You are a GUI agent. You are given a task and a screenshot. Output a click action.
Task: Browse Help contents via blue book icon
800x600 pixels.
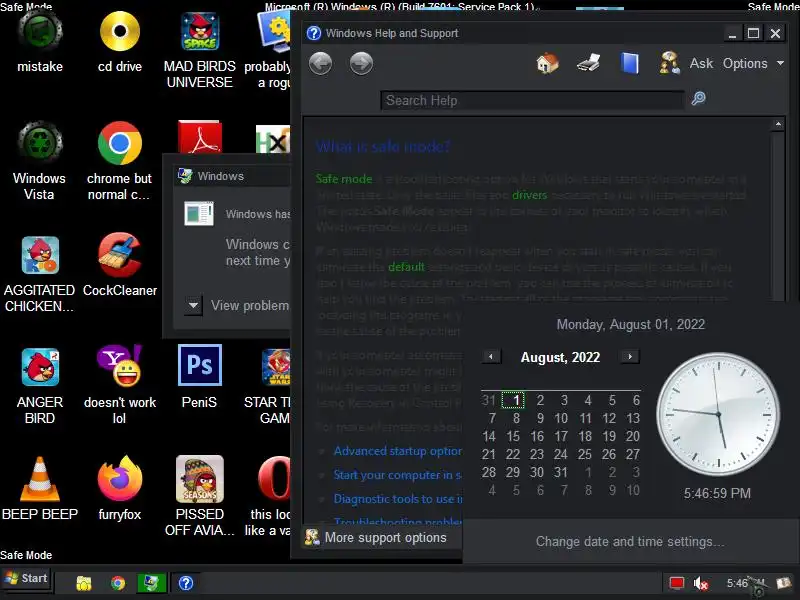(x=630, y=63)
